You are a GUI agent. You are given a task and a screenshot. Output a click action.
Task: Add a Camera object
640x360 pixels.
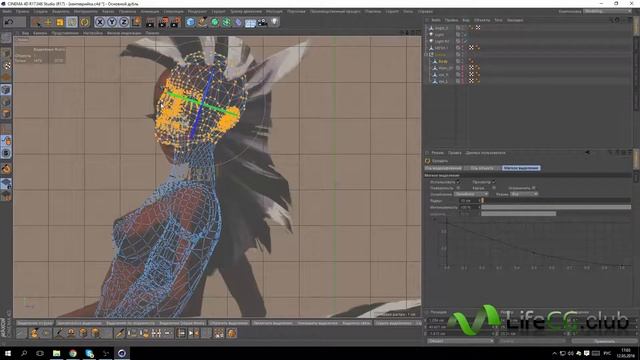pos(262,22)
